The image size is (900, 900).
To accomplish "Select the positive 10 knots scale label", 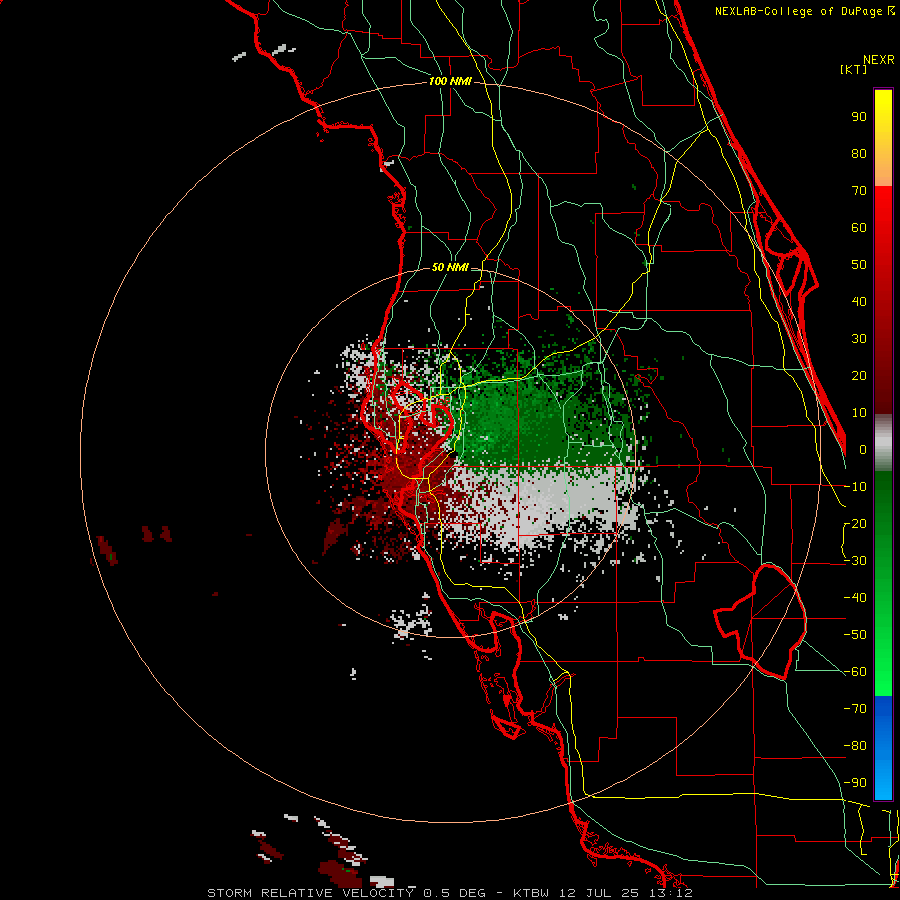I will tap(859, 413).
